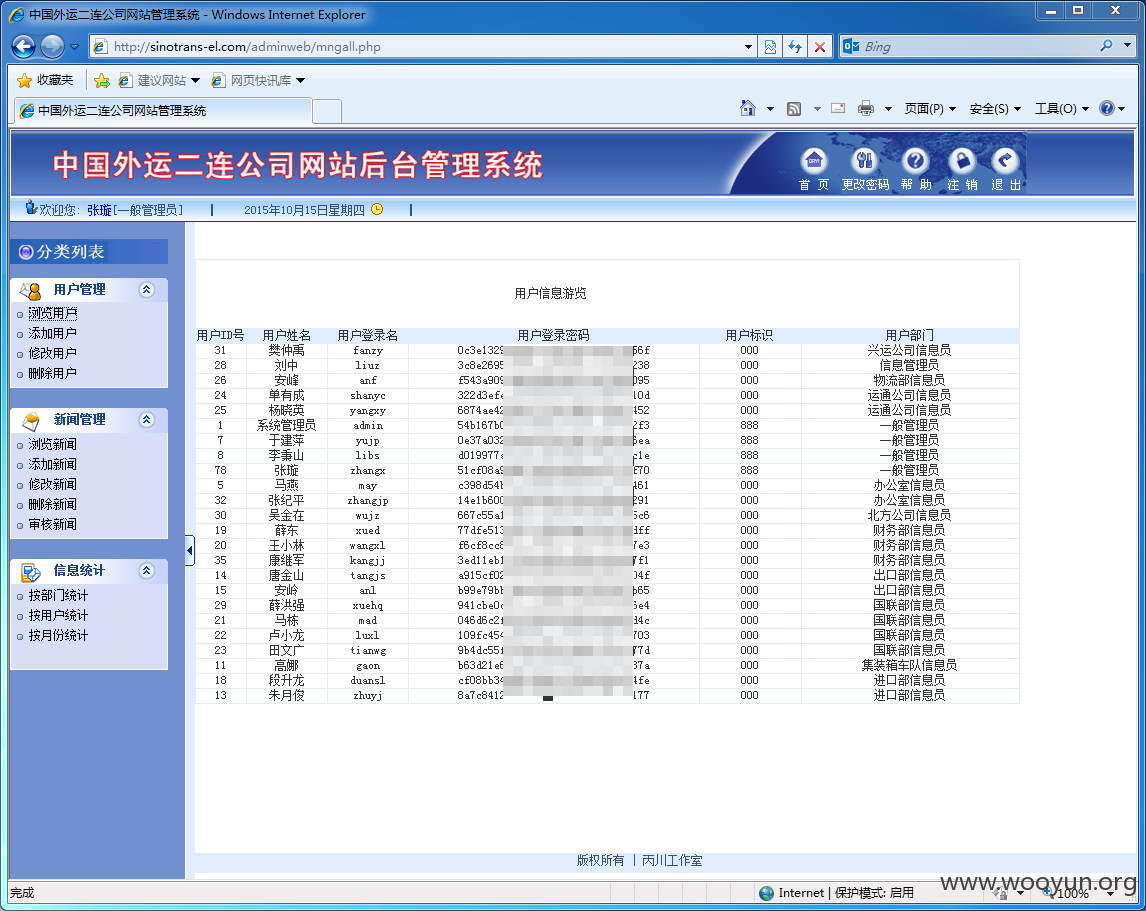Screen dimensions: 1146x911
Task: Click add to favorites bar star icon
Action: (102, 80)
